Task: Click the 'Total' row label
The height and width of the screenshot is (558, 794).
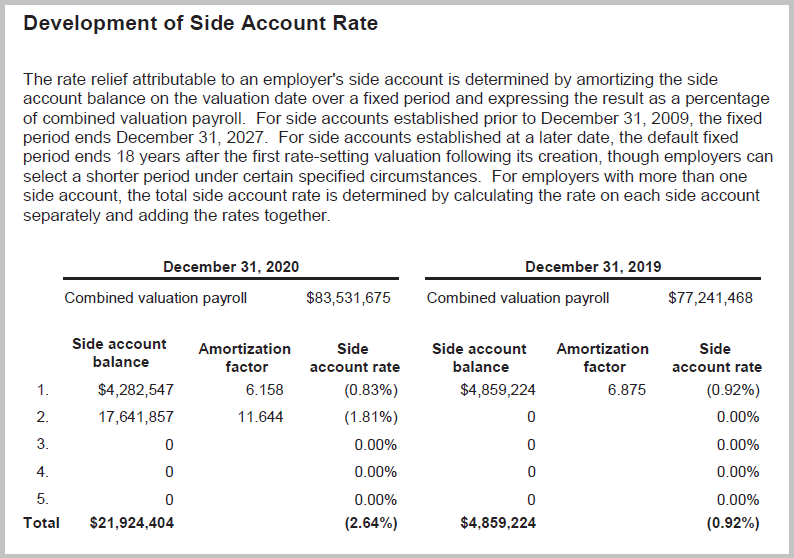Action: pos(41,523)
